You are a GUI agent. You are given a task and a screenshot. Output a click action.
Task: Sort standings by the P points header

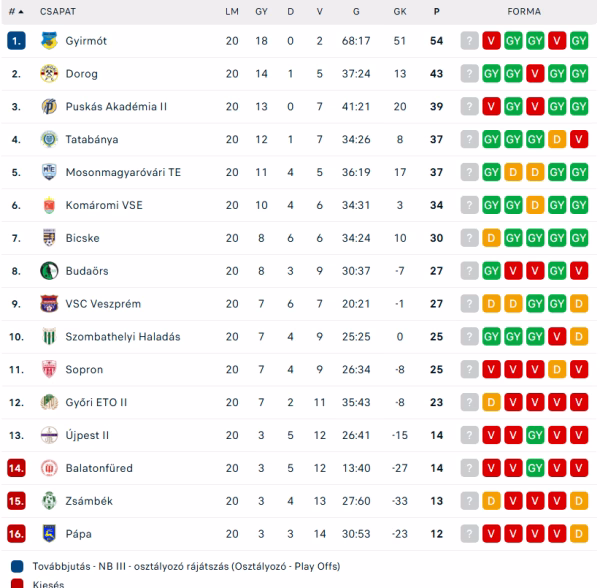click(x=437, y=12)
